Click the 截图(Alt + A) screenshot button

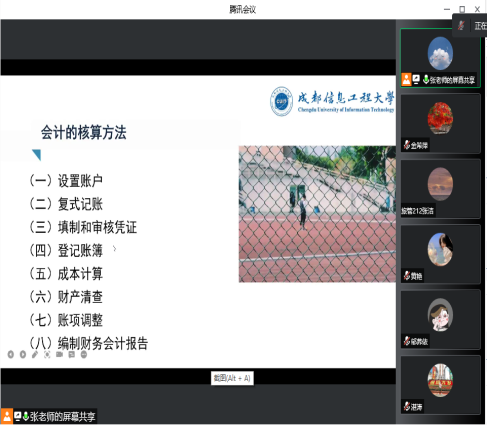232,378
